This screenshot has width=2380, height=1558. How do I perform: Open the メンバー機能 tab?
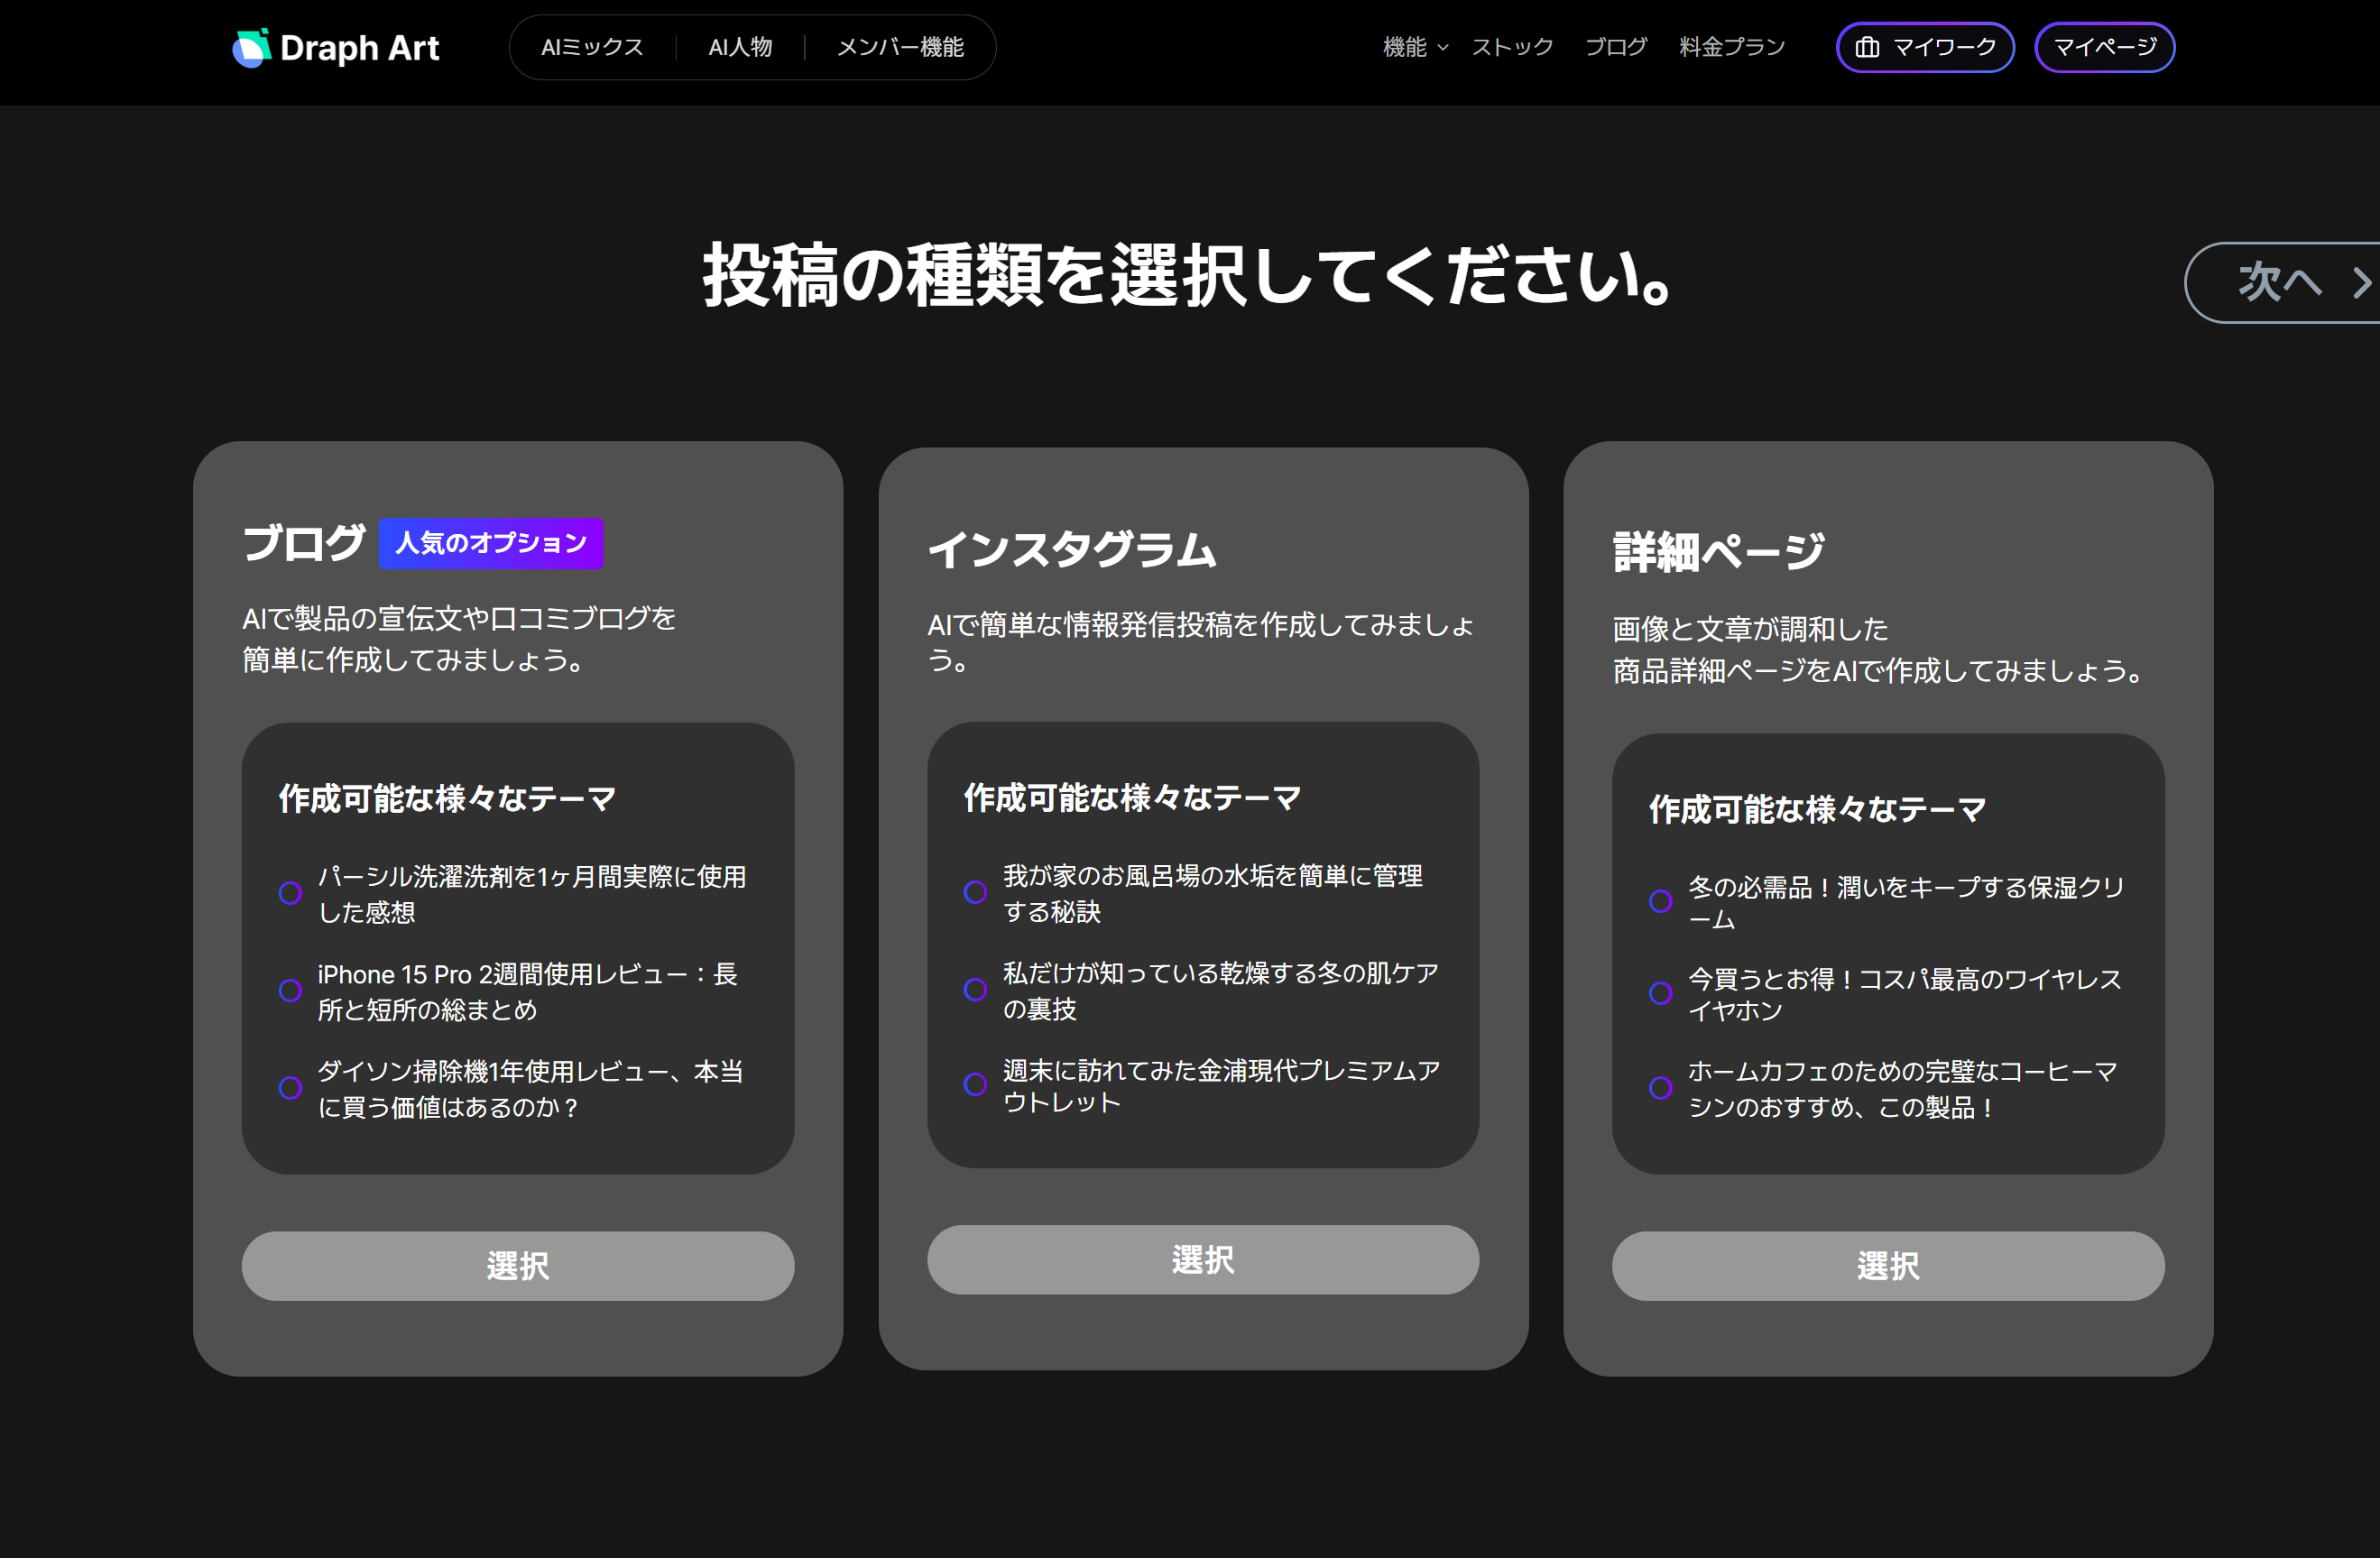(899, 46)
